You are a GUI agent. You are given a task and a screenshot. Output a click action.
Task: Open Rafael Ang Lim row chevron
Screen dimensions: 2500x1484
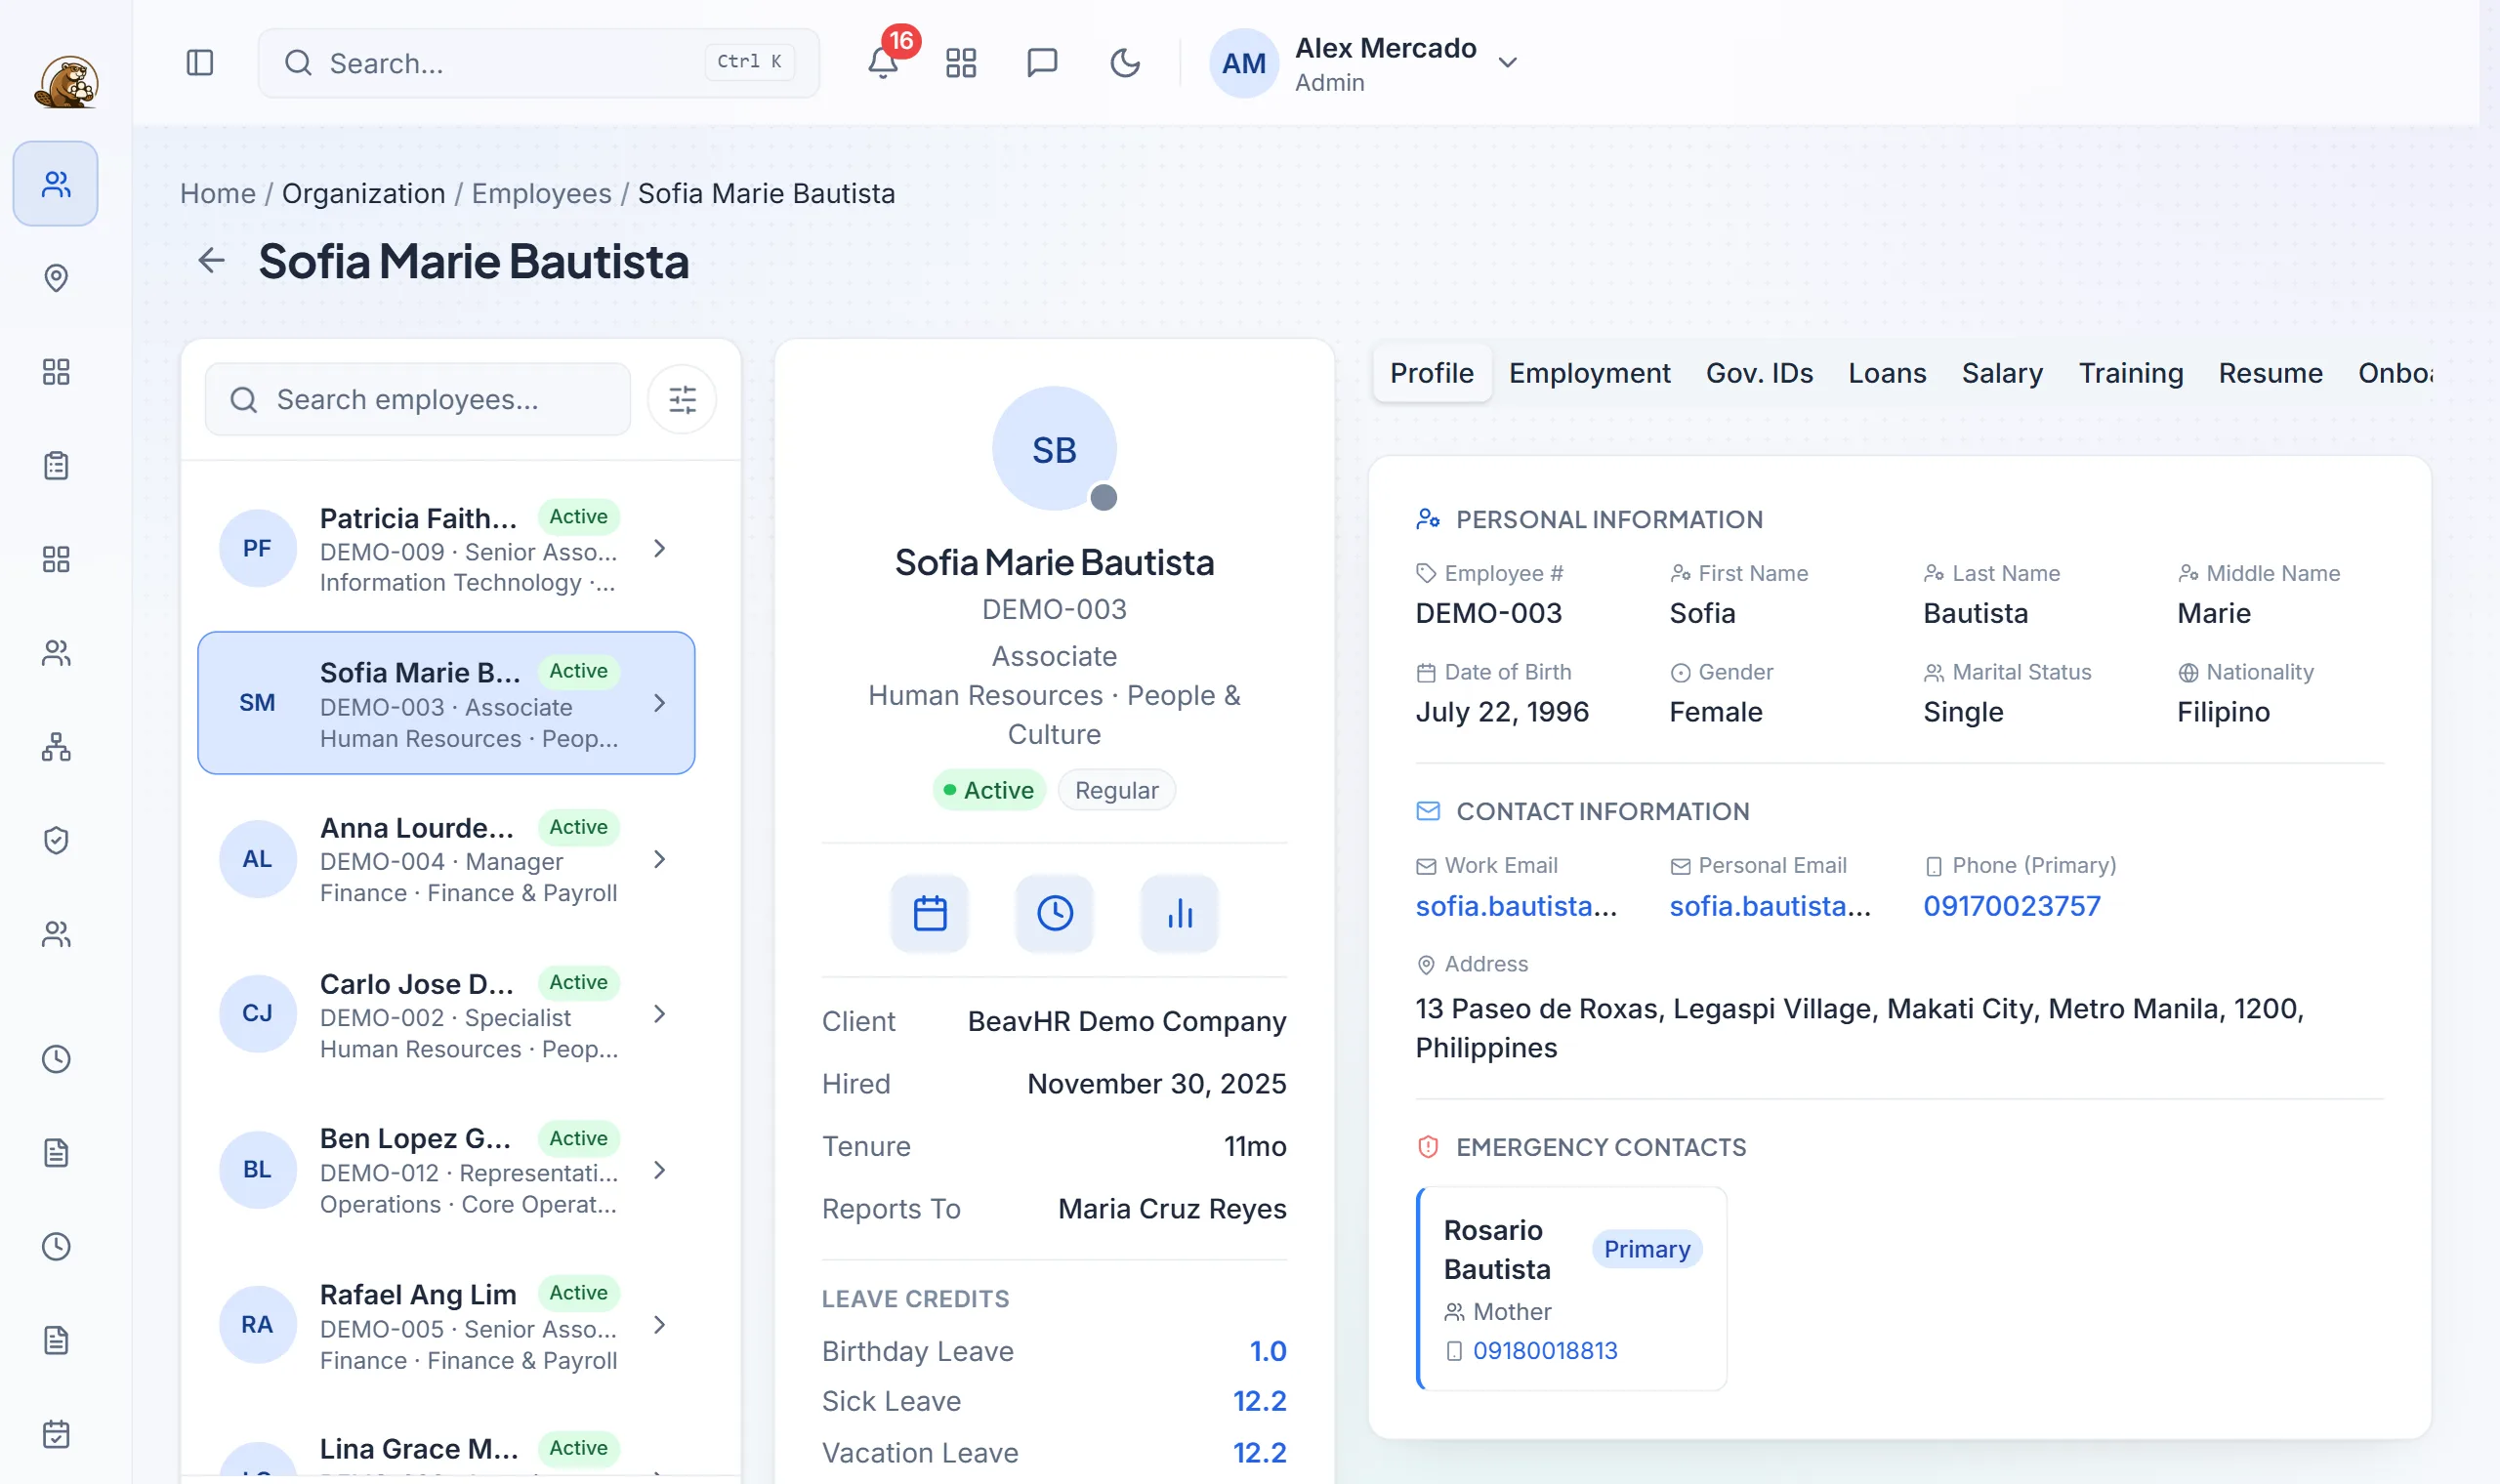pos(659,1325)
